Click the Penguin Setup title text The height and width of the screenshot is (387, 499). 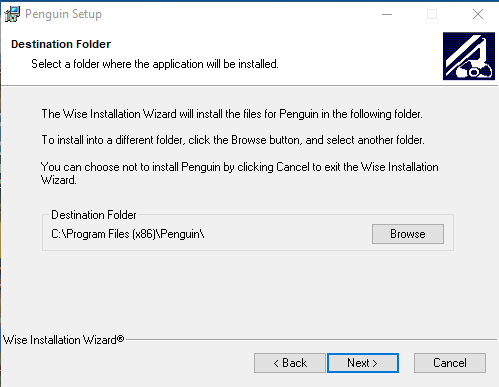point(63,14)
